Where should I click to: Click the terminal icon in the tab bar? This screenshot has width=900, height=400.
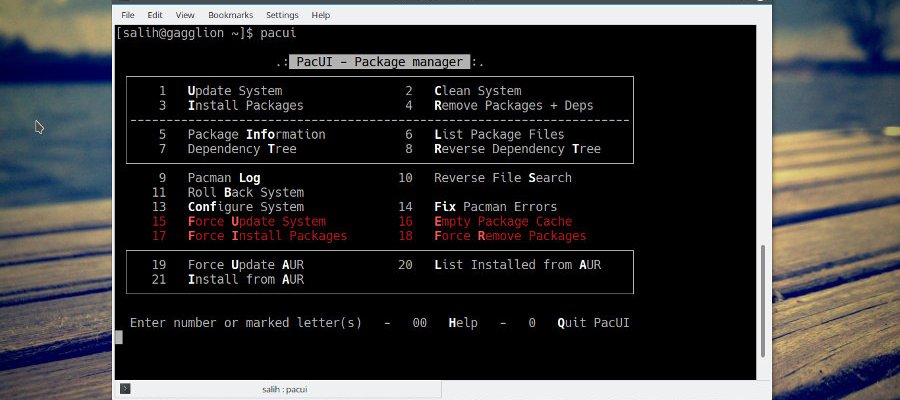pos(125,389)
